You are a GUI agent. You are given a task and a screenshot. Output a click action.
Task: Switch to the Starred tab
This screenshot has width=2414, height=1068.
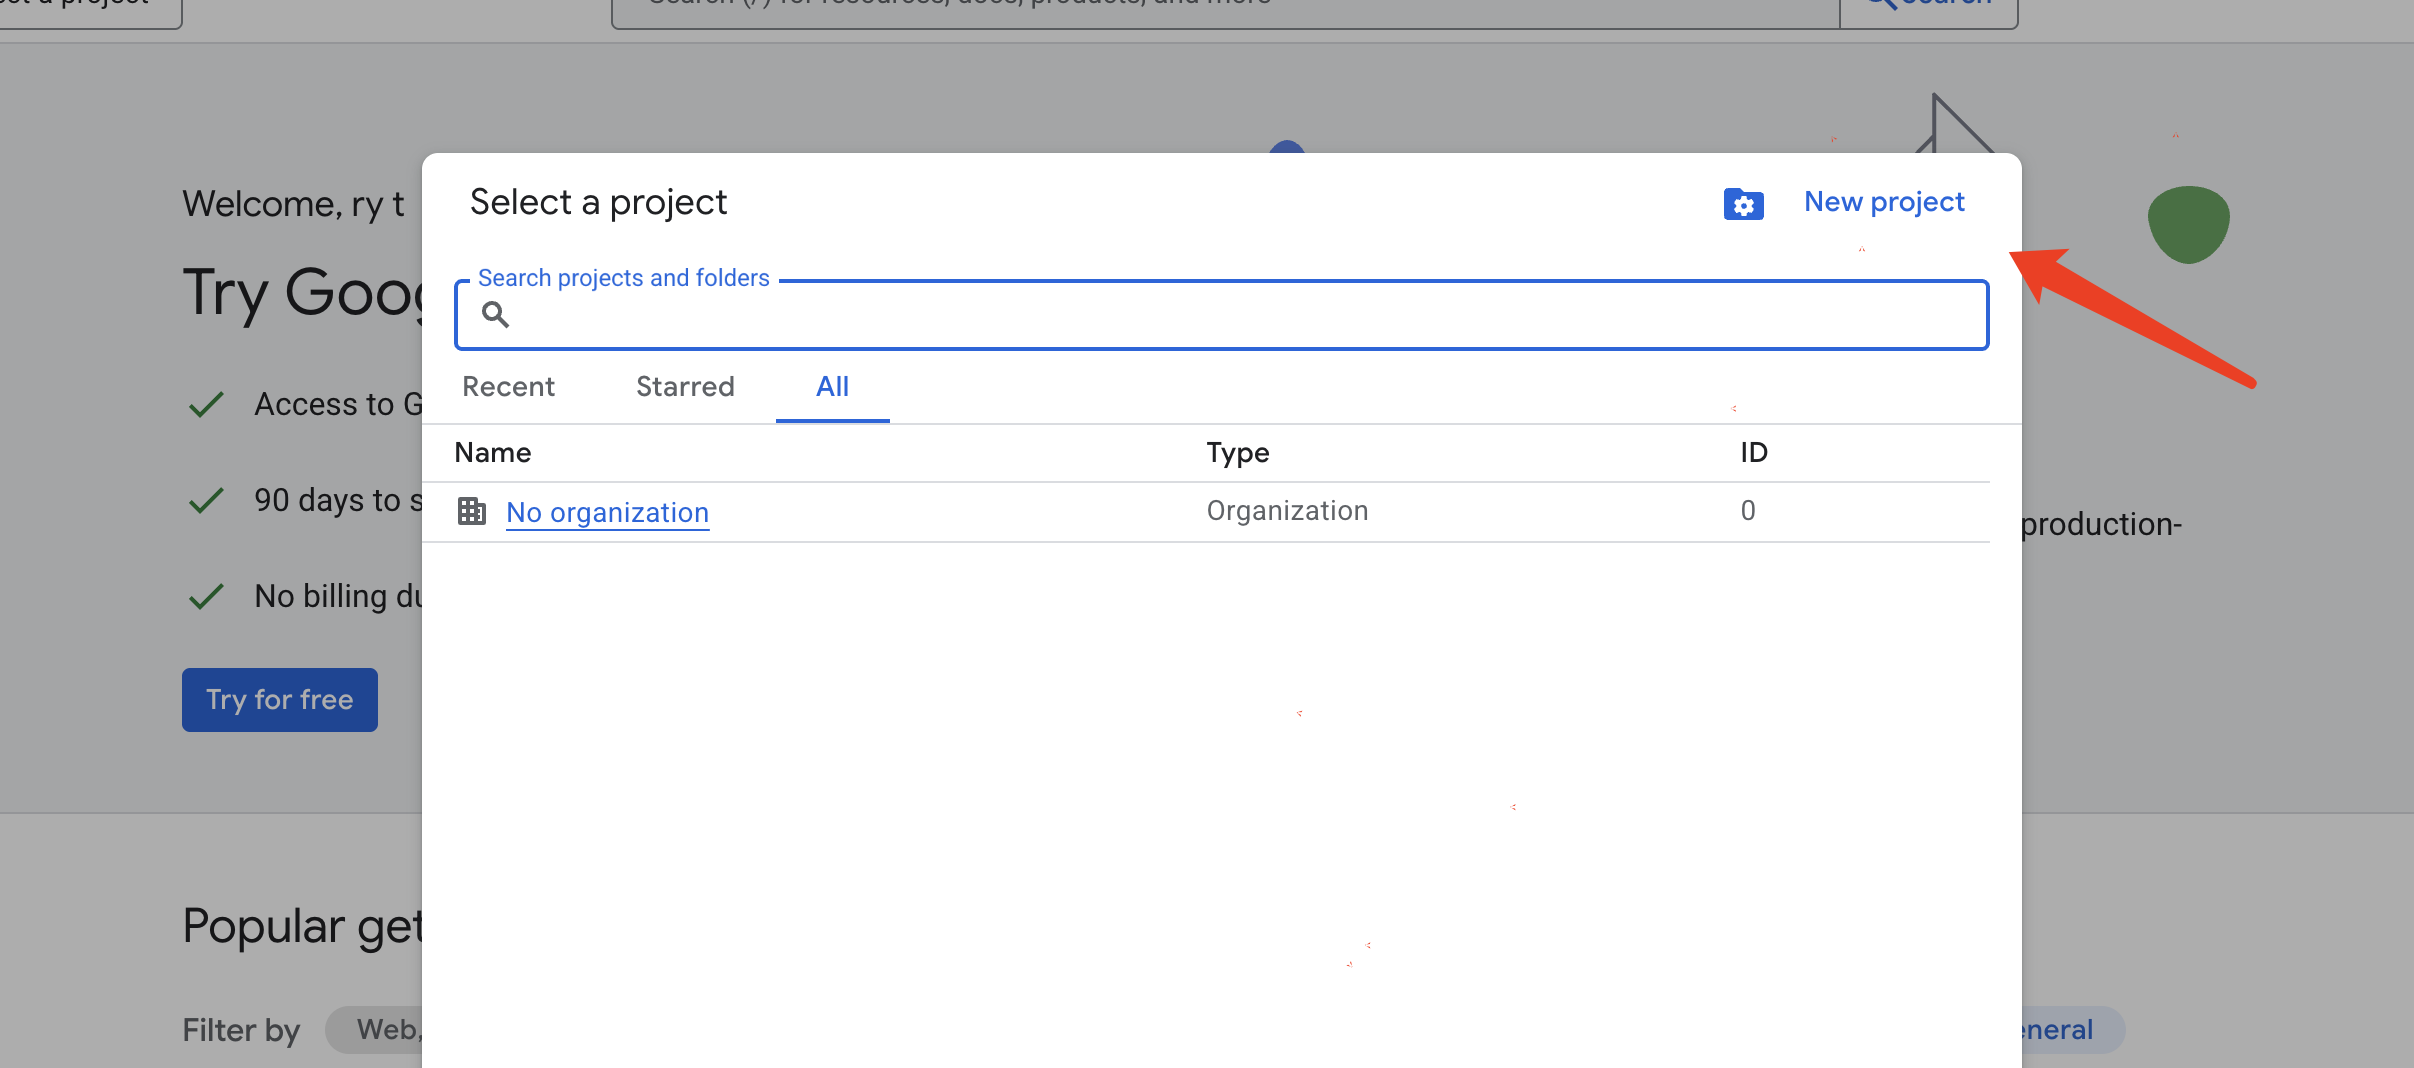click(685, 387)
